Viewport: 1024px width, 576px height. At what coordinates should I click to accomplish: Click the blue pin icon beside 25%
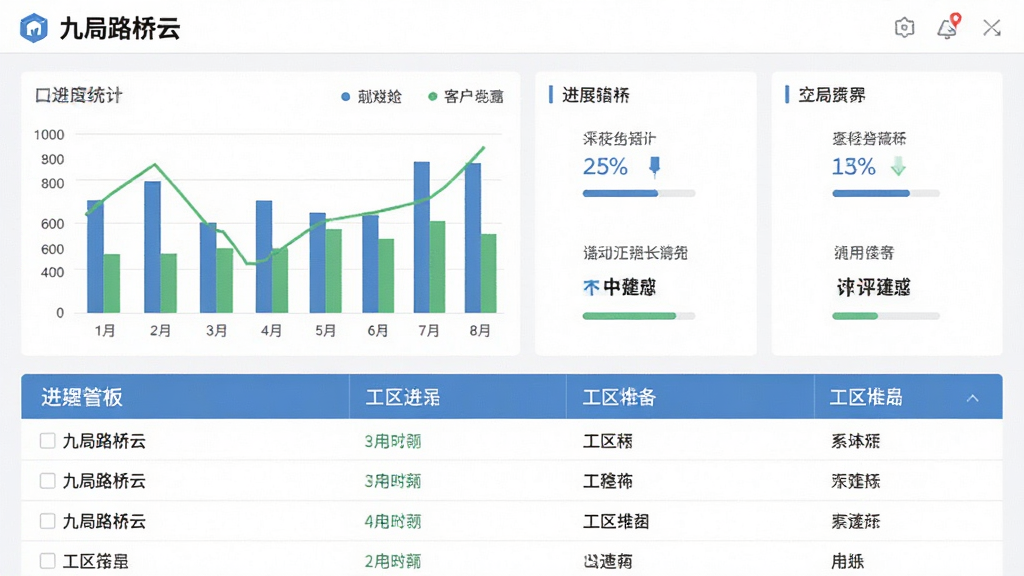654,167
